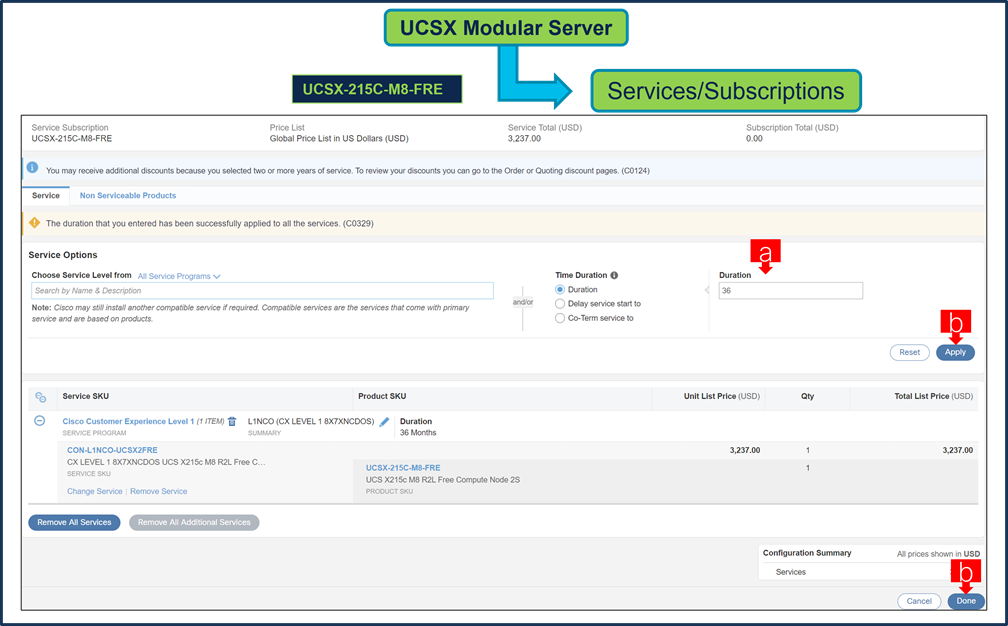Open Cisco Customer Experience Level 1 link
The image size is (1008, 626).
tap(128, 422)
